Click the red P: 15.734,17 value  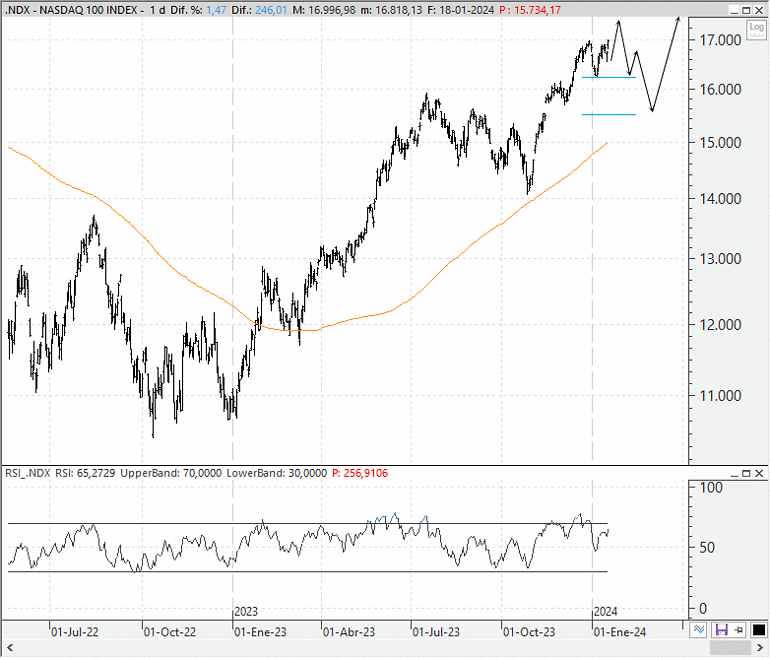point(530,10)
